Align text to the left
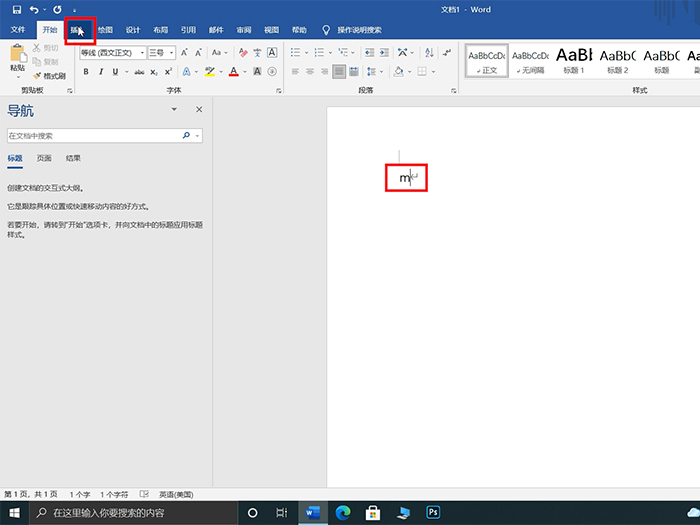700x525 pixels. 295,71
